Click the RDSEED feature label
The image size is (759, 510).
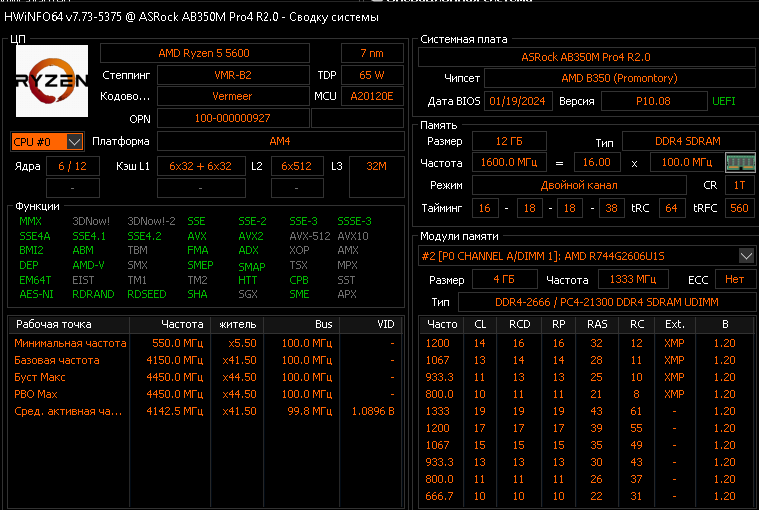147,294
